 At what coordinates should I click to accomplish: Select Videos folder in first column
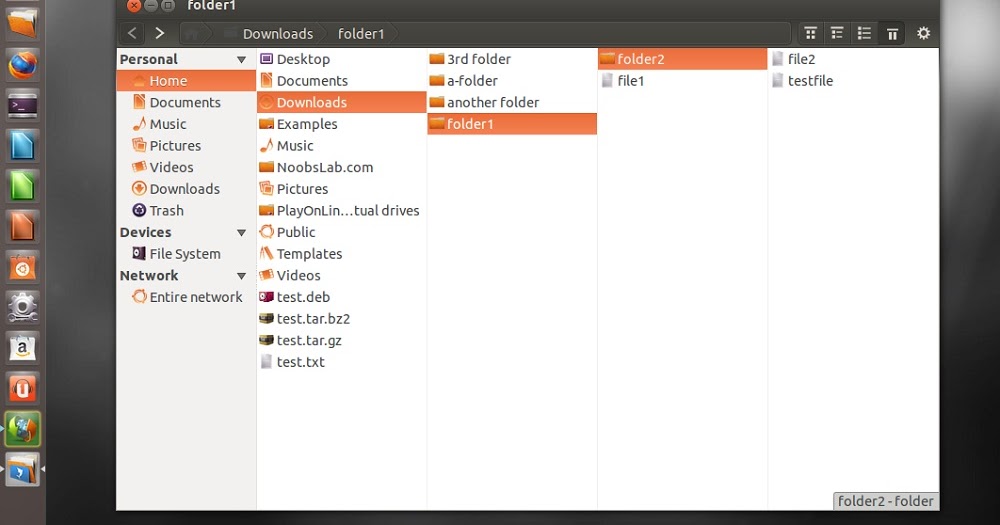342,276
